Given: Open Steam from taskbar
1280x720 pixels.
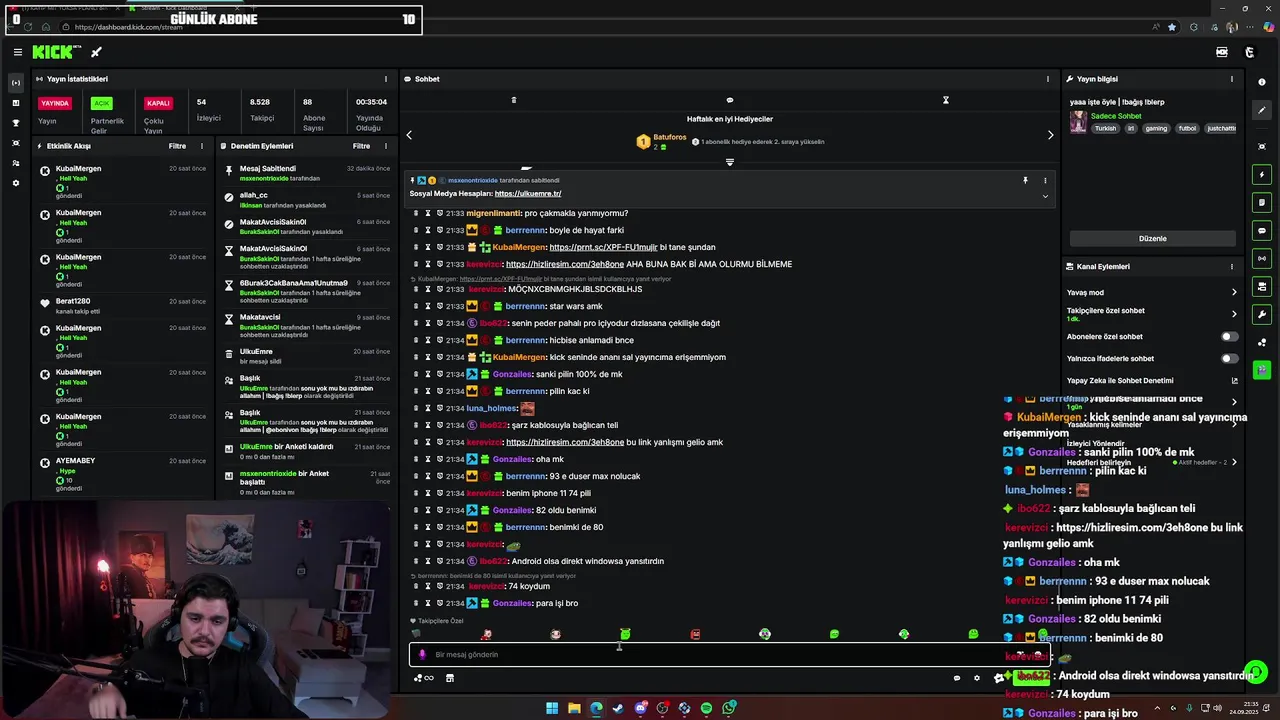Looking at the screenshot, I should click(618, 708).
